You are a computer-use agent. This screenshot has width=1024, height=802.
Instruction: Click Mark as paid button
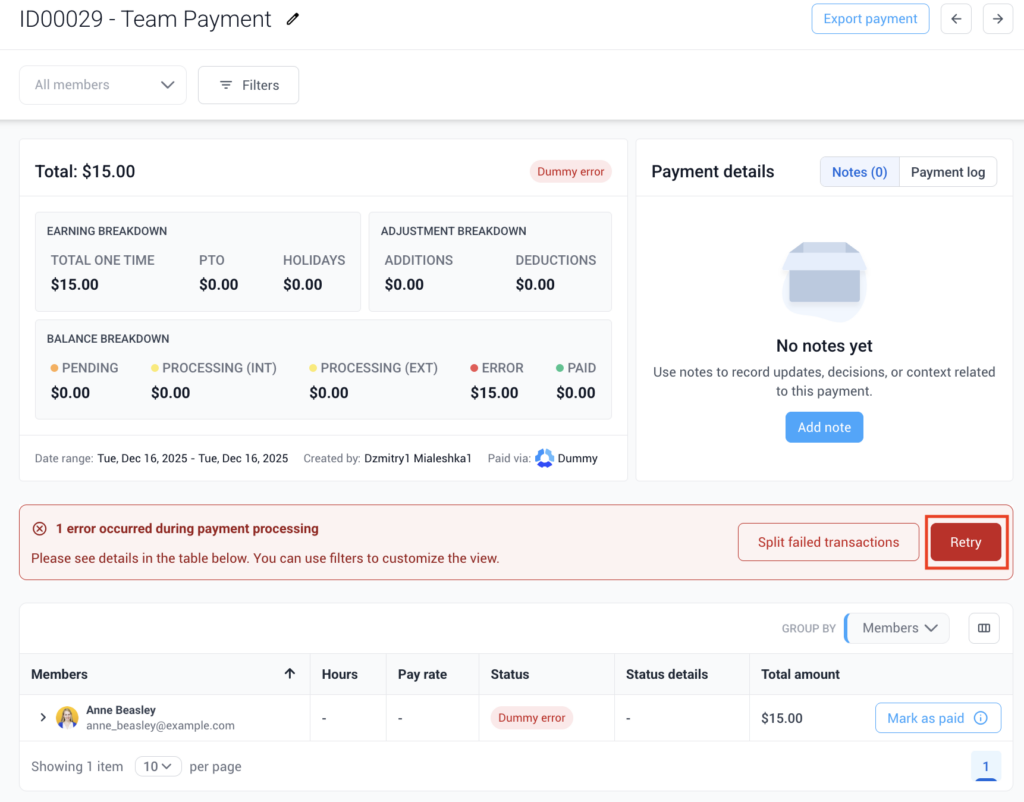938,718
